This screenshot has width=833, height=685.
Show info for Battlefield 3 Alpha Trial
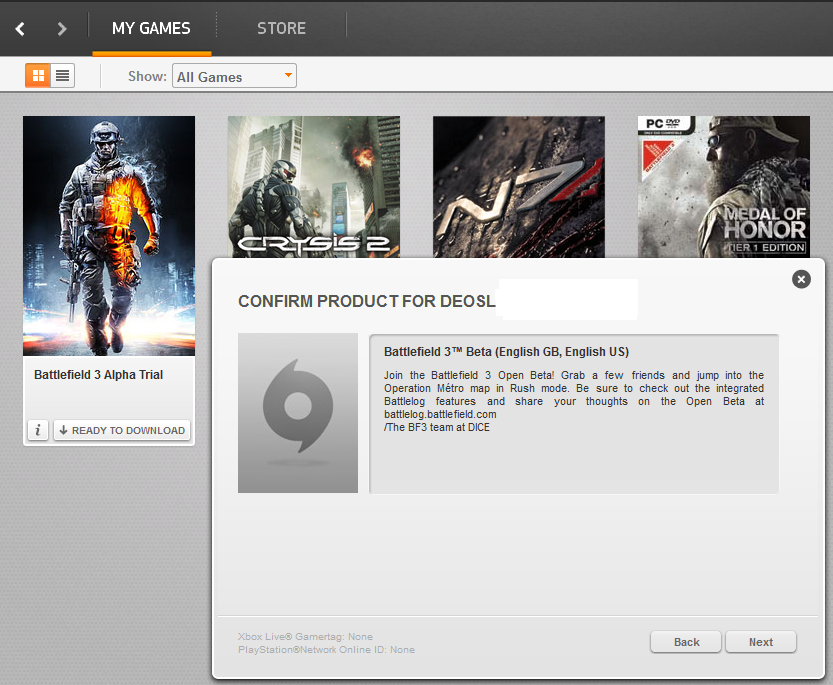(38, 430)
